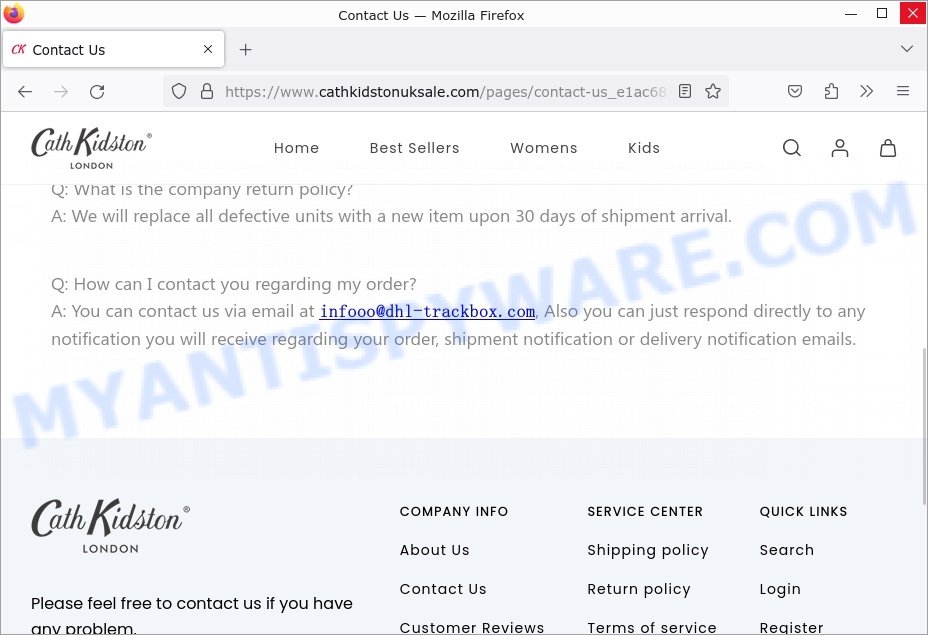Open the Shipping policy link

click(x=647, y=550)
